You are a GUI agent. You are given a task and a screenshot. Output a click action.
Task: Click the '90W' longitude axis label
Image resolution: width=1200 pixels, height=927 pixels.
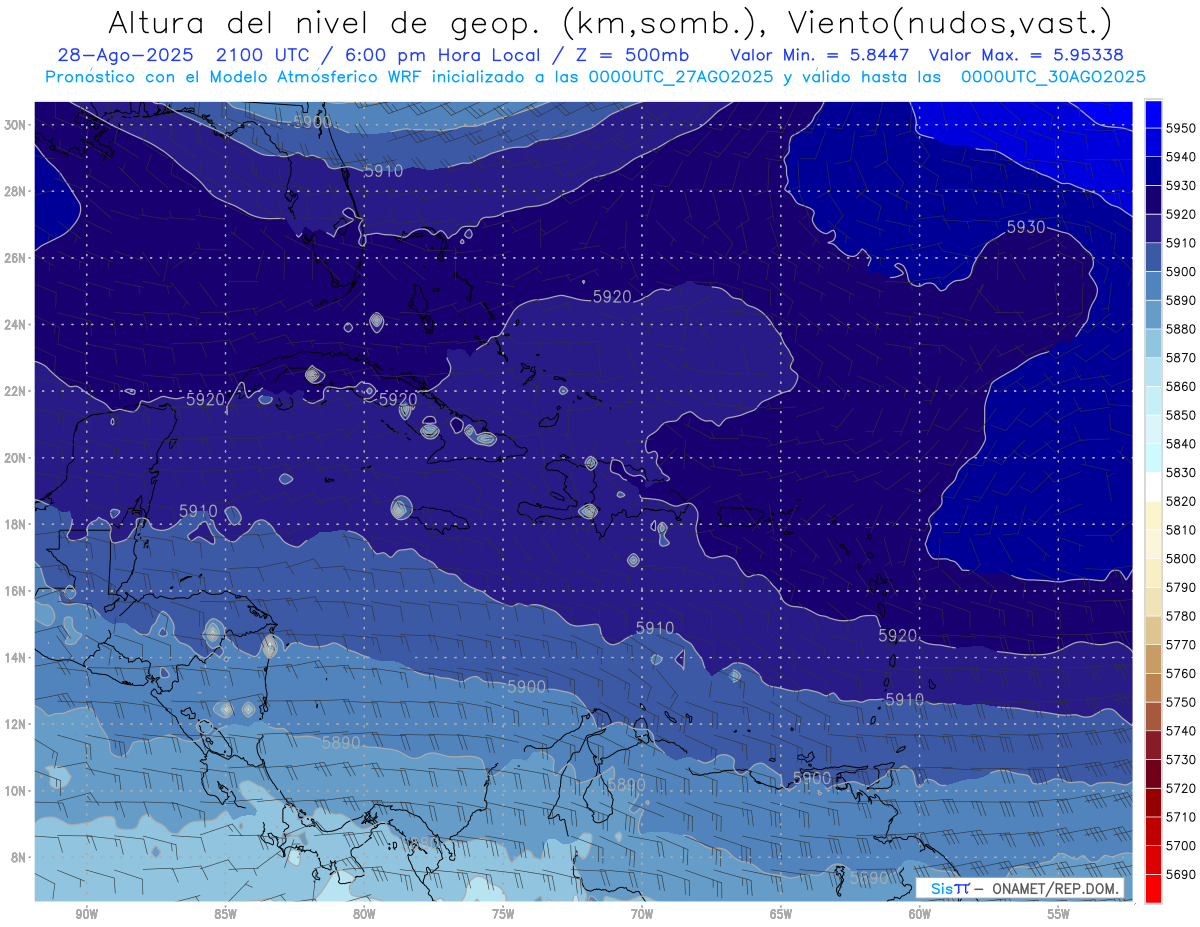tap(86, 915)
